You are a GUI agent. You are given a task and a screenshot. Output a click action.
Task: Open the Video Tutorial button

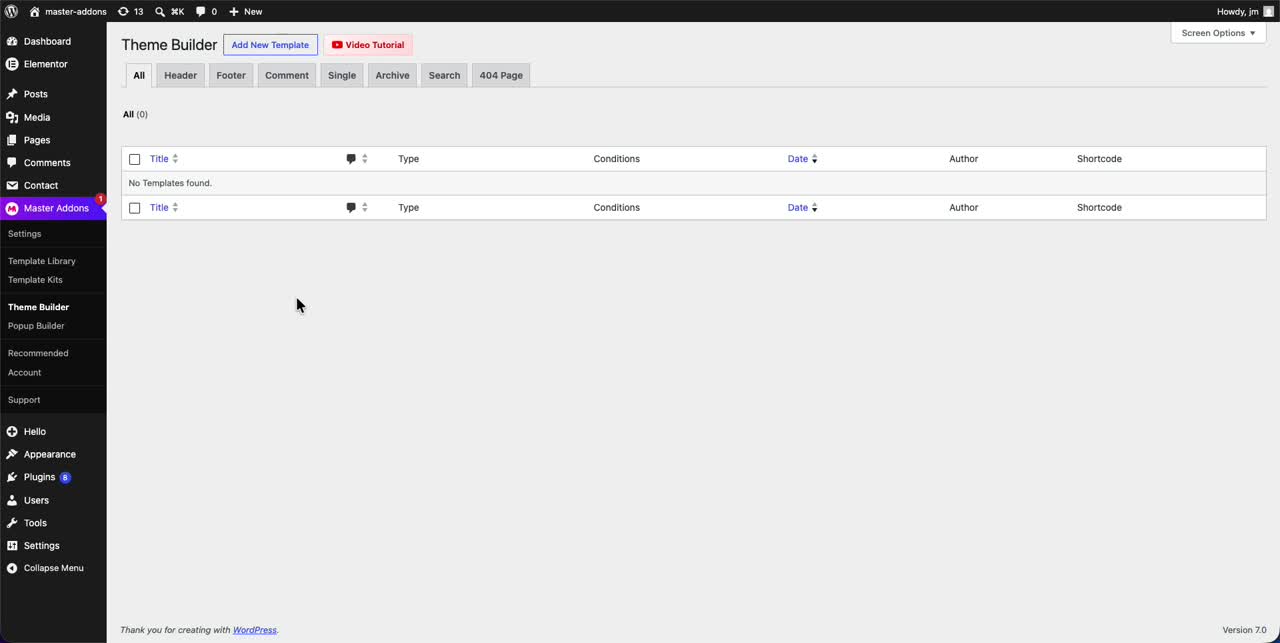pos(368,45)
